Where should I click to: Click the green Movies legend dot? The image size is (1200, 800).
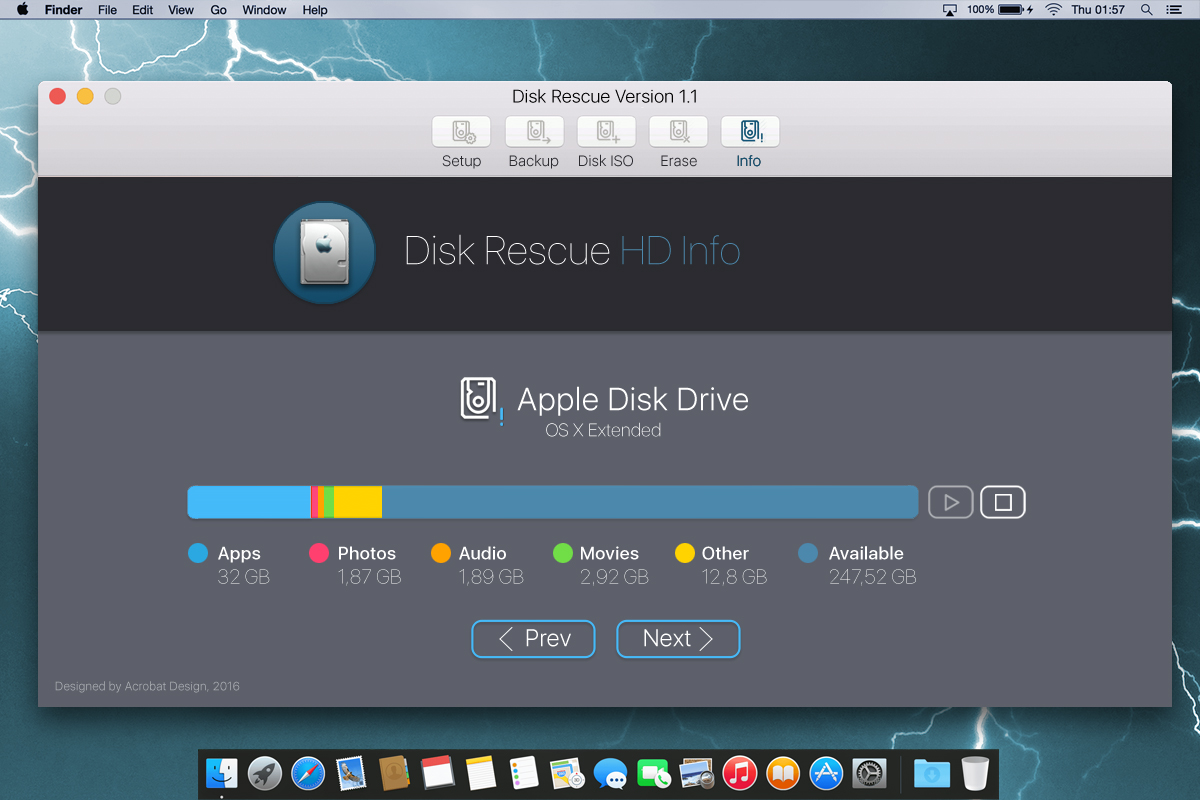pos(562,553)
